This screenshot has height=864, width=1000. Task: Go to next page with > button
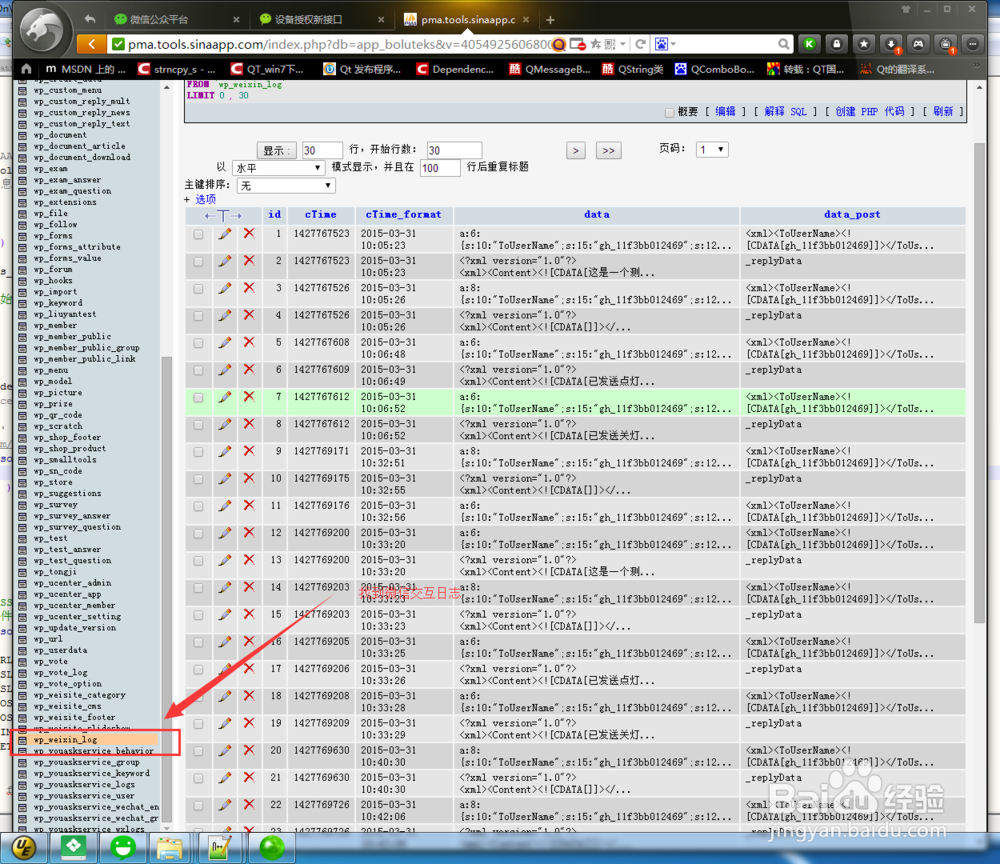[576, 150]
